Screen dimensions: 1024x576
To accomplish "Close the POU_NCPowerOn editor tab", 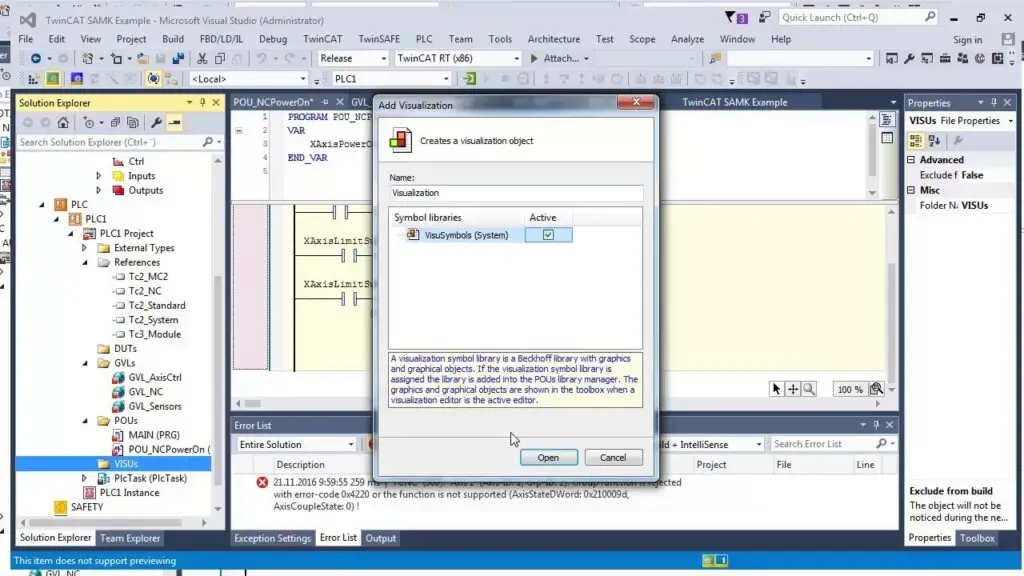I will (x=340, y=103).
